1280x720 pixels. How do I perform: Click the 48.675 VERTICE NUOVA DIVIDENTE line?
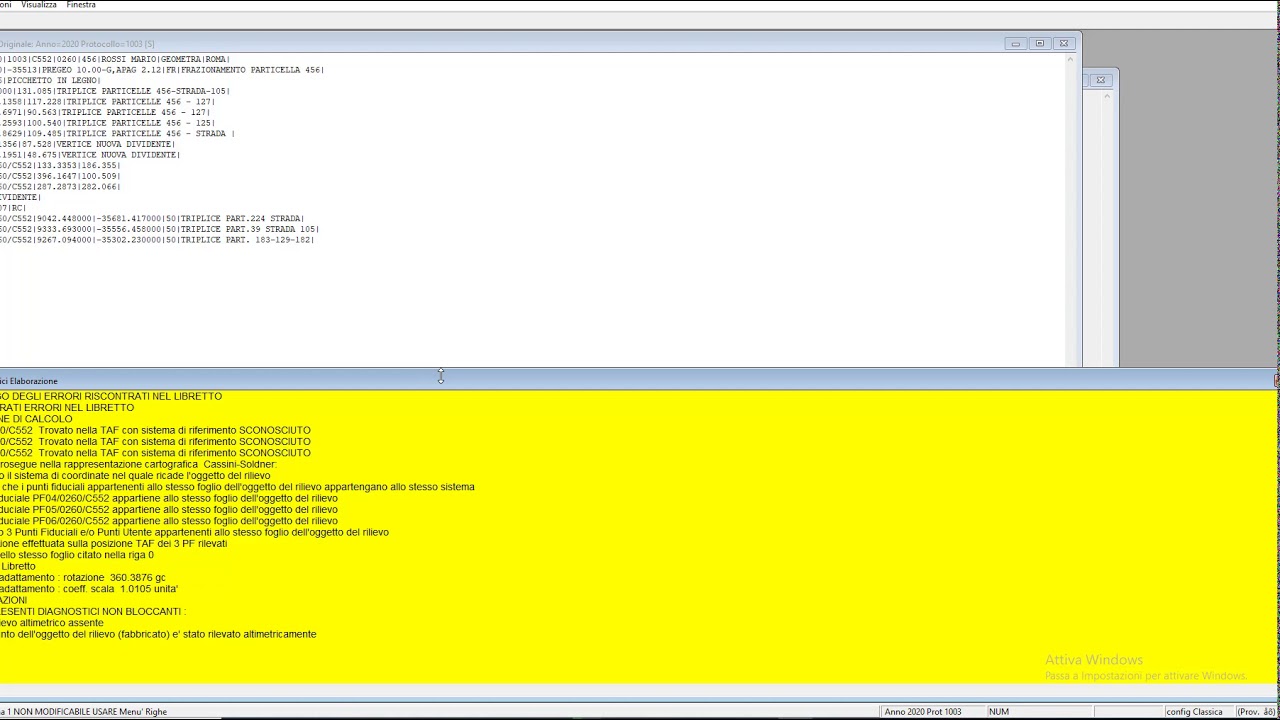click(90, 155)
